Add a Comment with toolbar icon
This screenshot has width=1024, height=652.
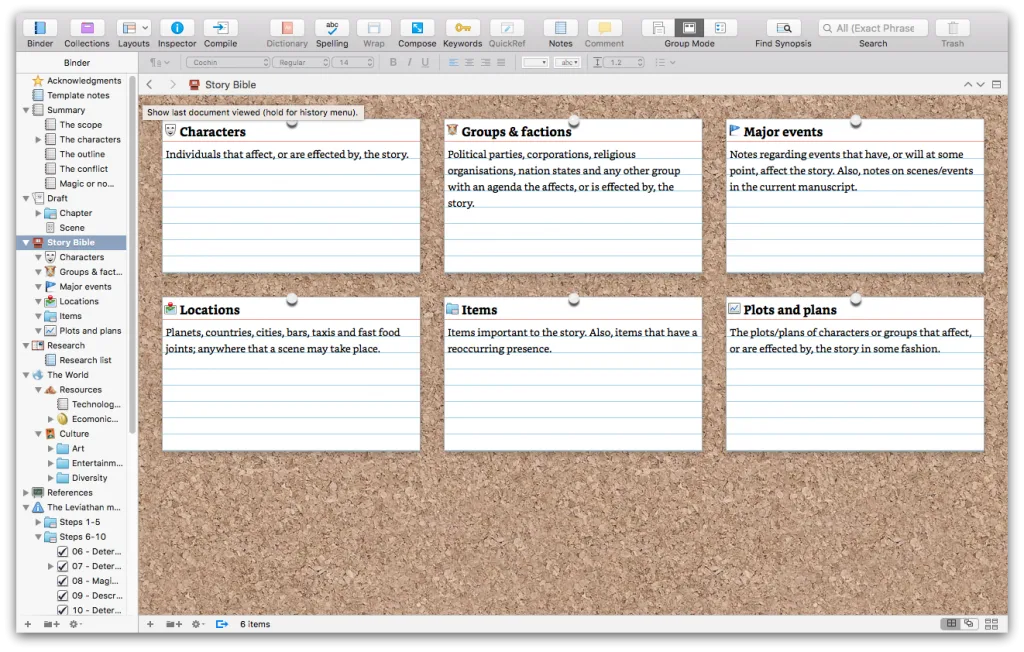pos(604,28)
